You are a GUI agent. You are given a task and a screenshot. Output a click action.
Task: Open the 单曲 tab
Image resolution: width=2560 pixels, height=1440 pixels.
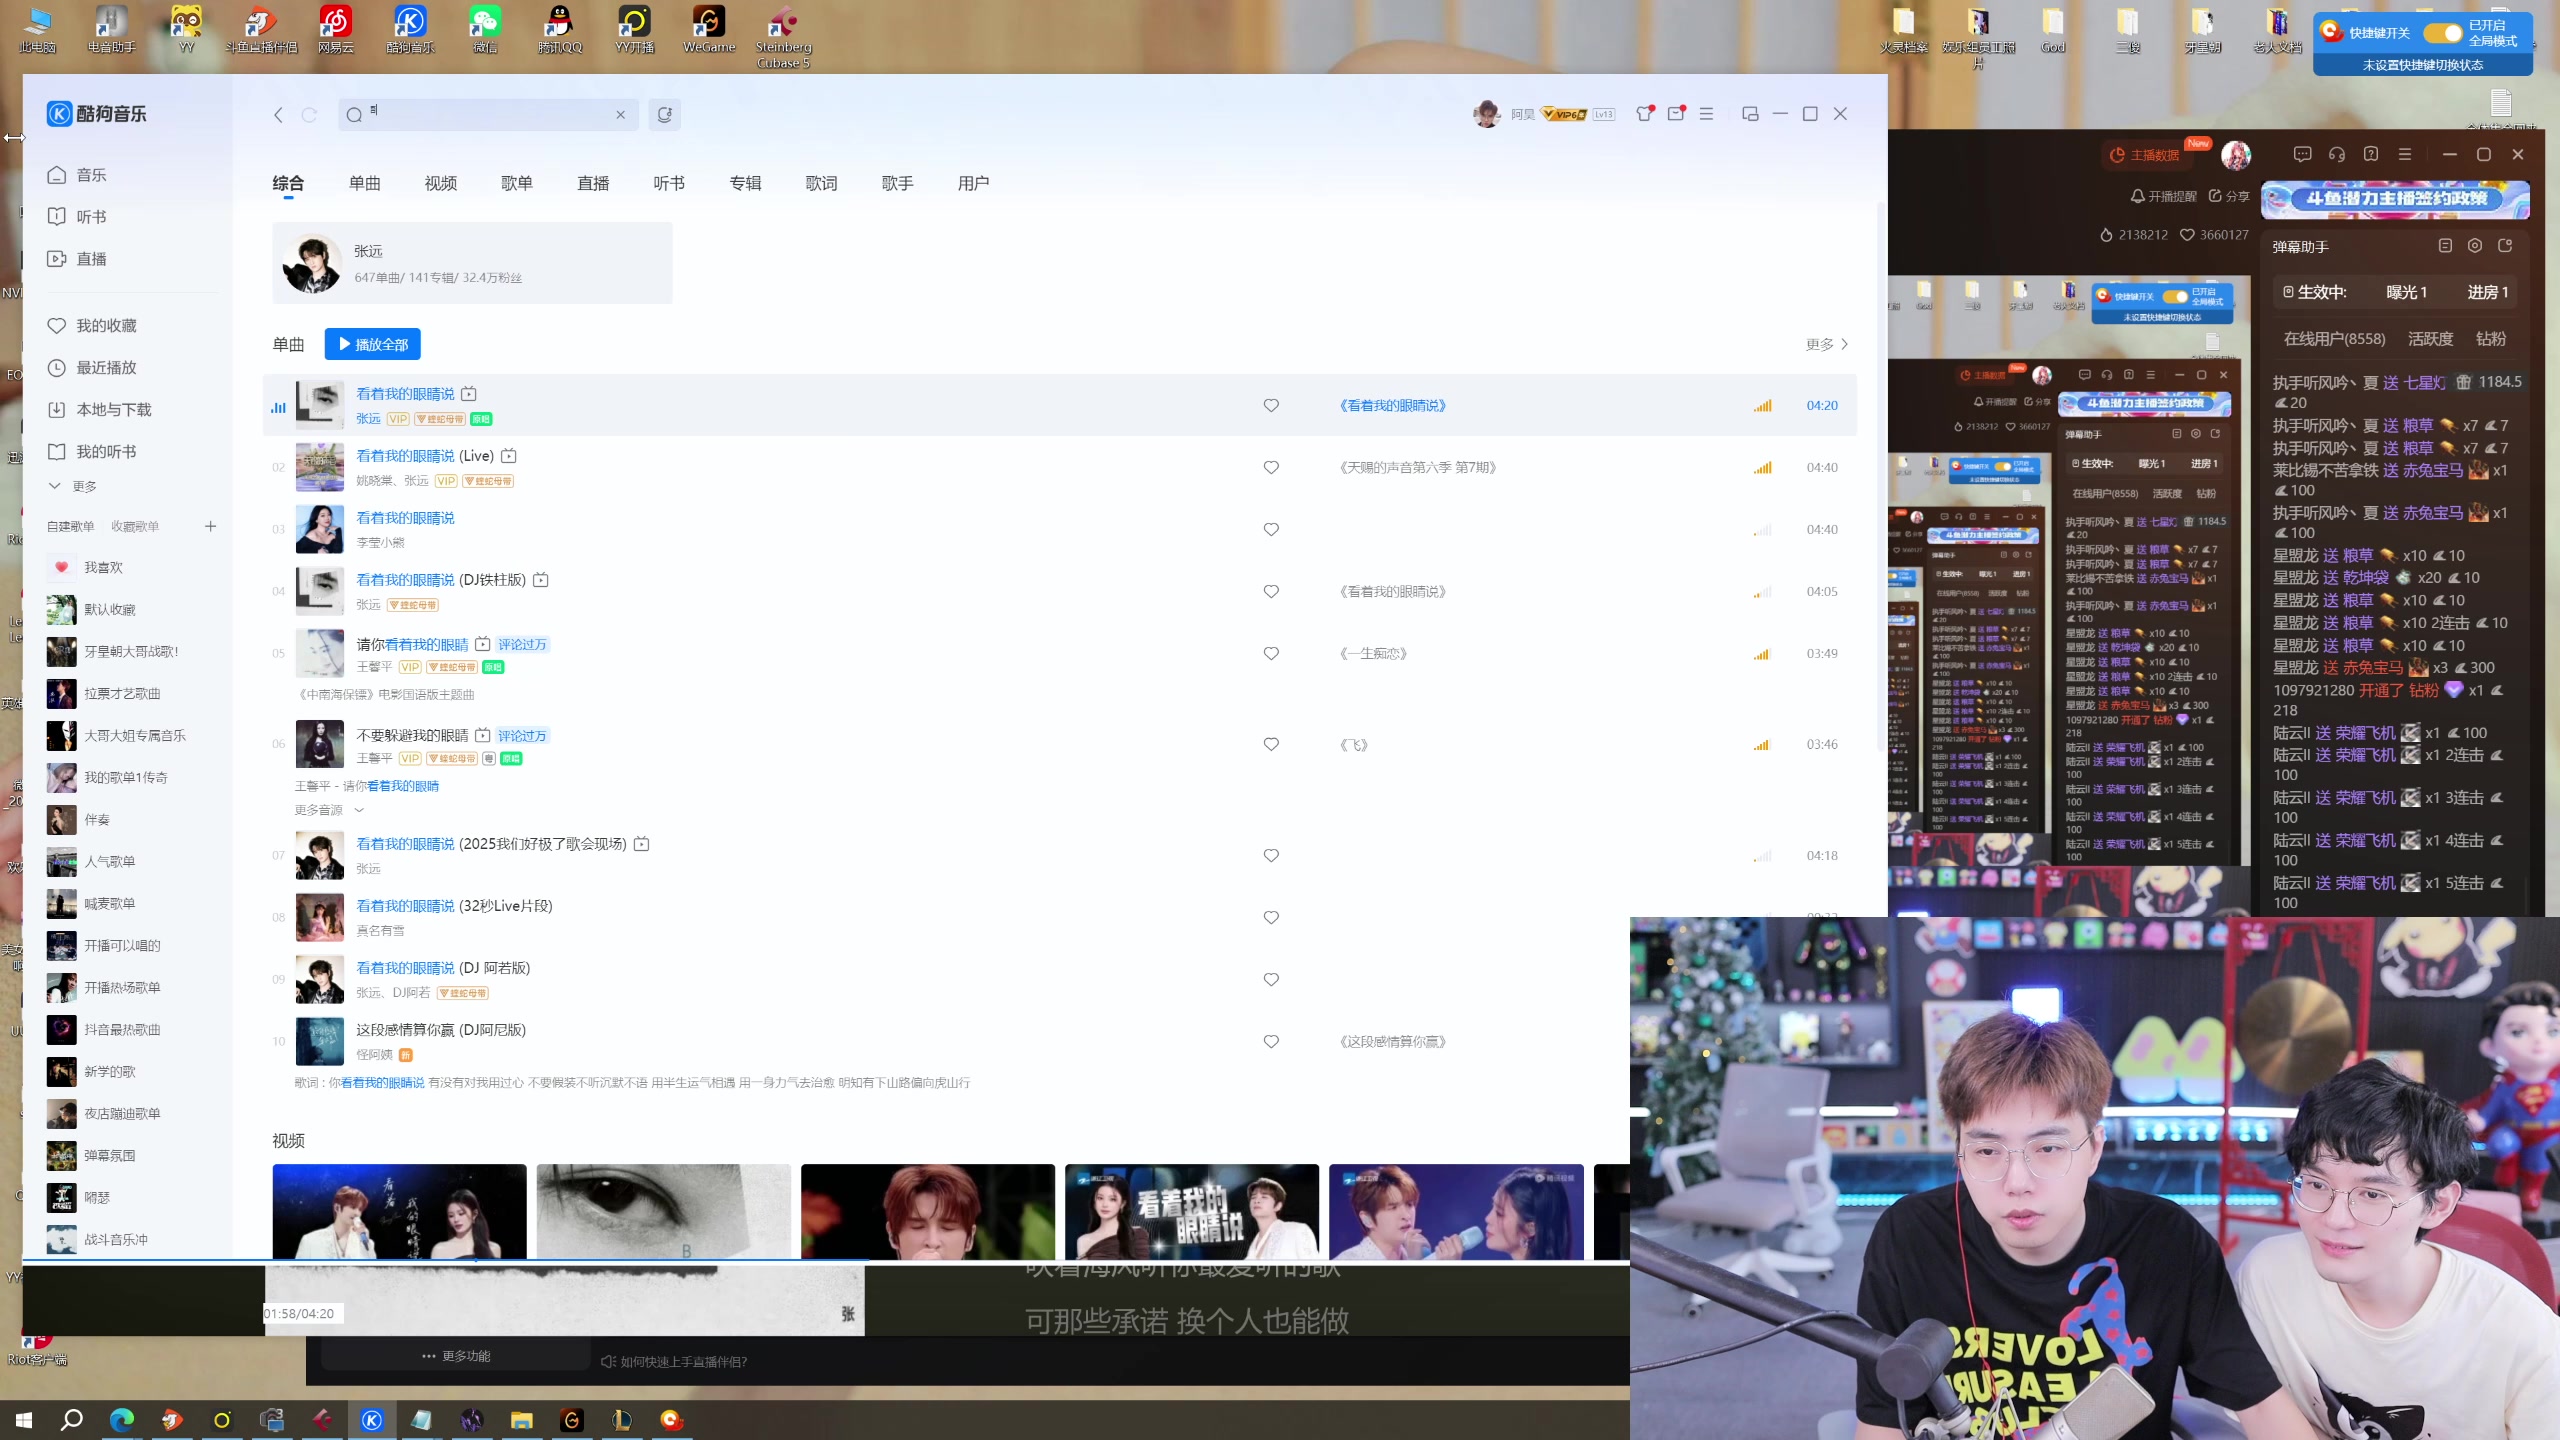pos(364,183)
